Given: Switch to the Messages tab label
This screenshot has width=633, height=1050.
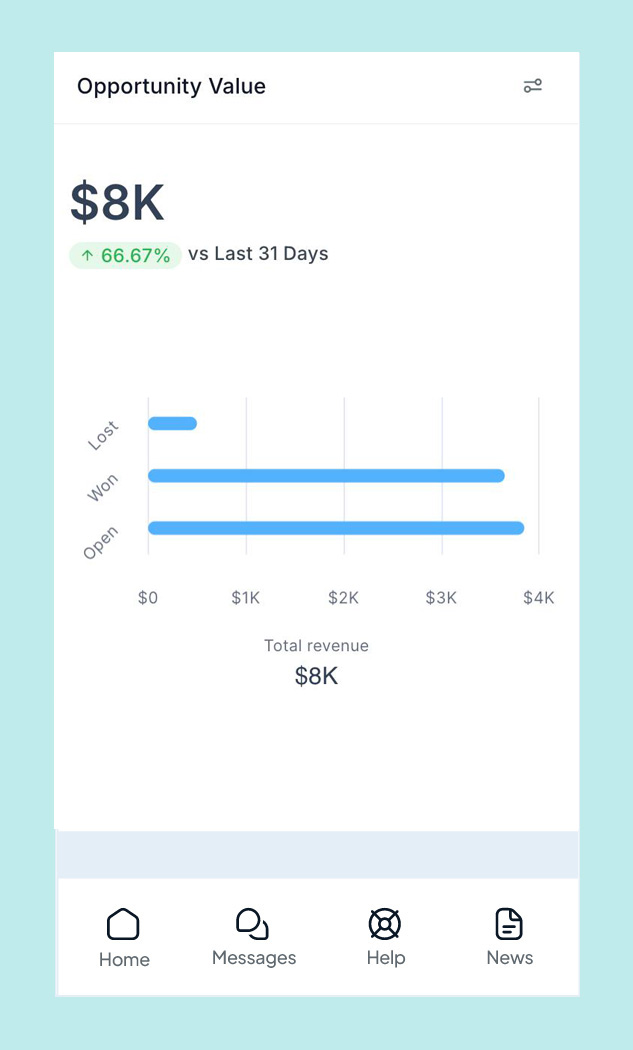Looking at the screenshot, I should point(254,958).
